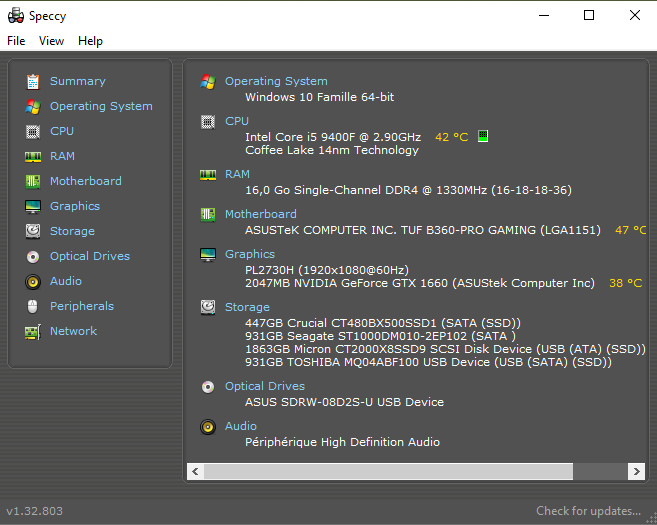The image size is (657, 525).
Task: Open the Motherboard heading in main panel
Action: pos(260,214)
